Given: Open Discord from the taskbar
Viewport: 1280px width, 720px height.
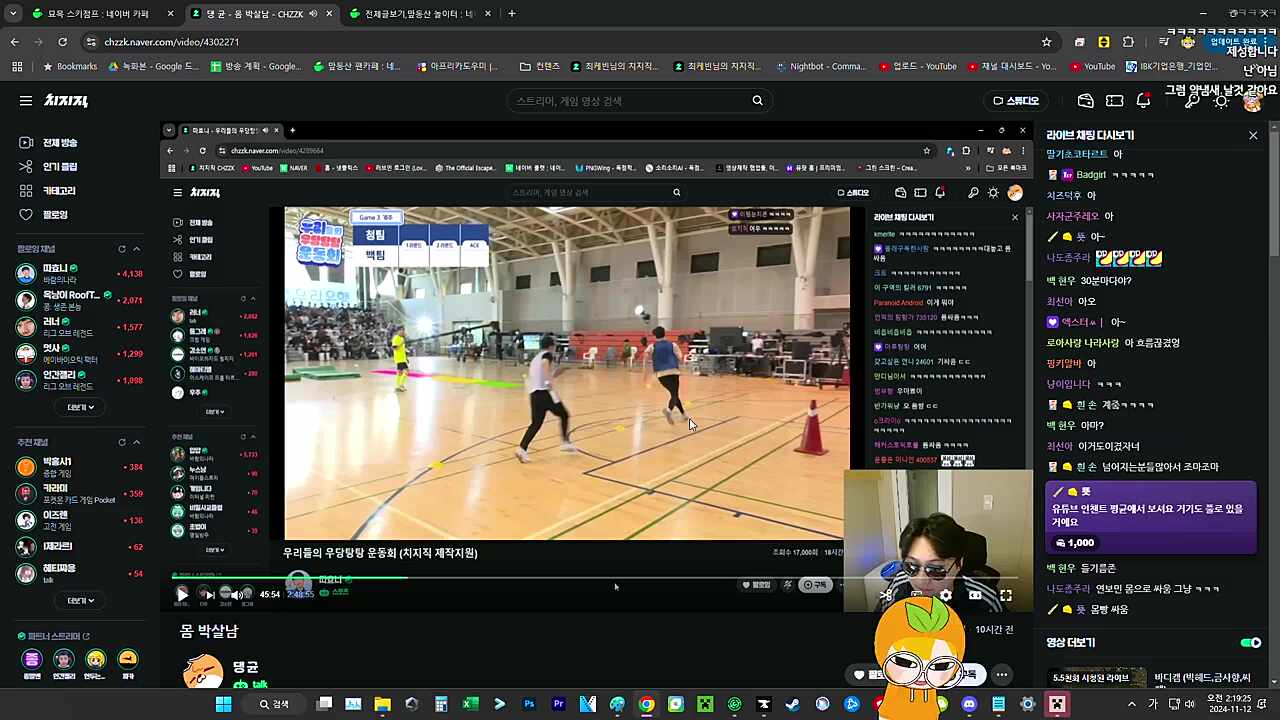Looking at the screenshot, I should click(x=969, y=704).
